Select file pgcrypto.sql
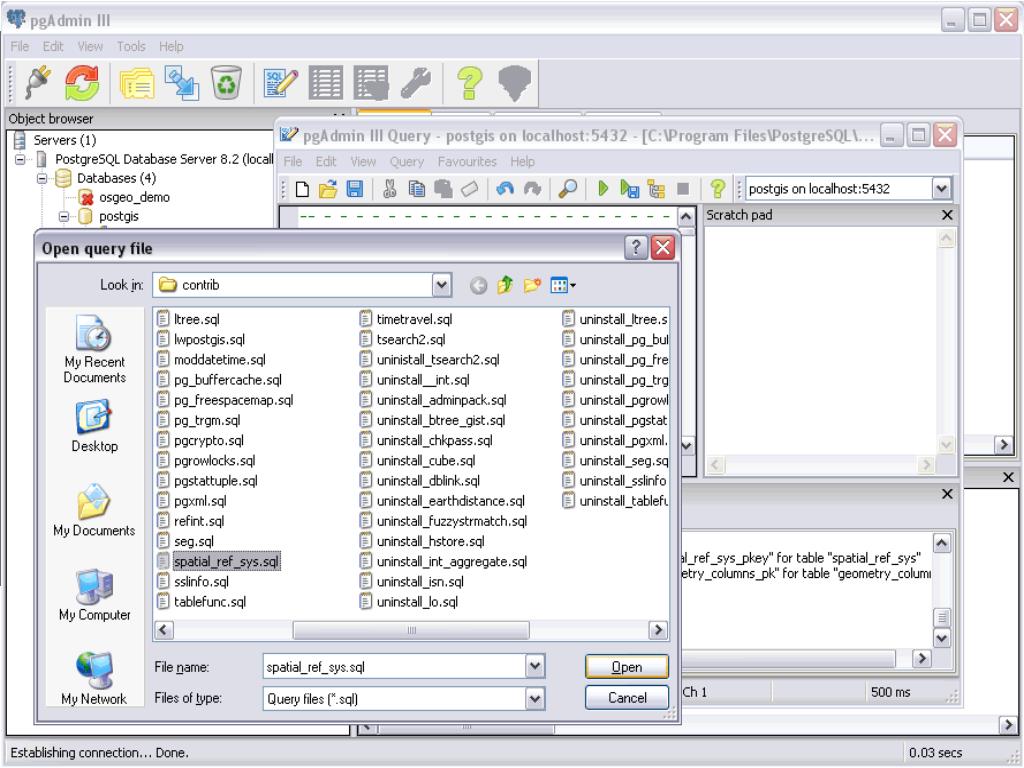The width and height of the screenshot is (1024, 768). [201, 440]
